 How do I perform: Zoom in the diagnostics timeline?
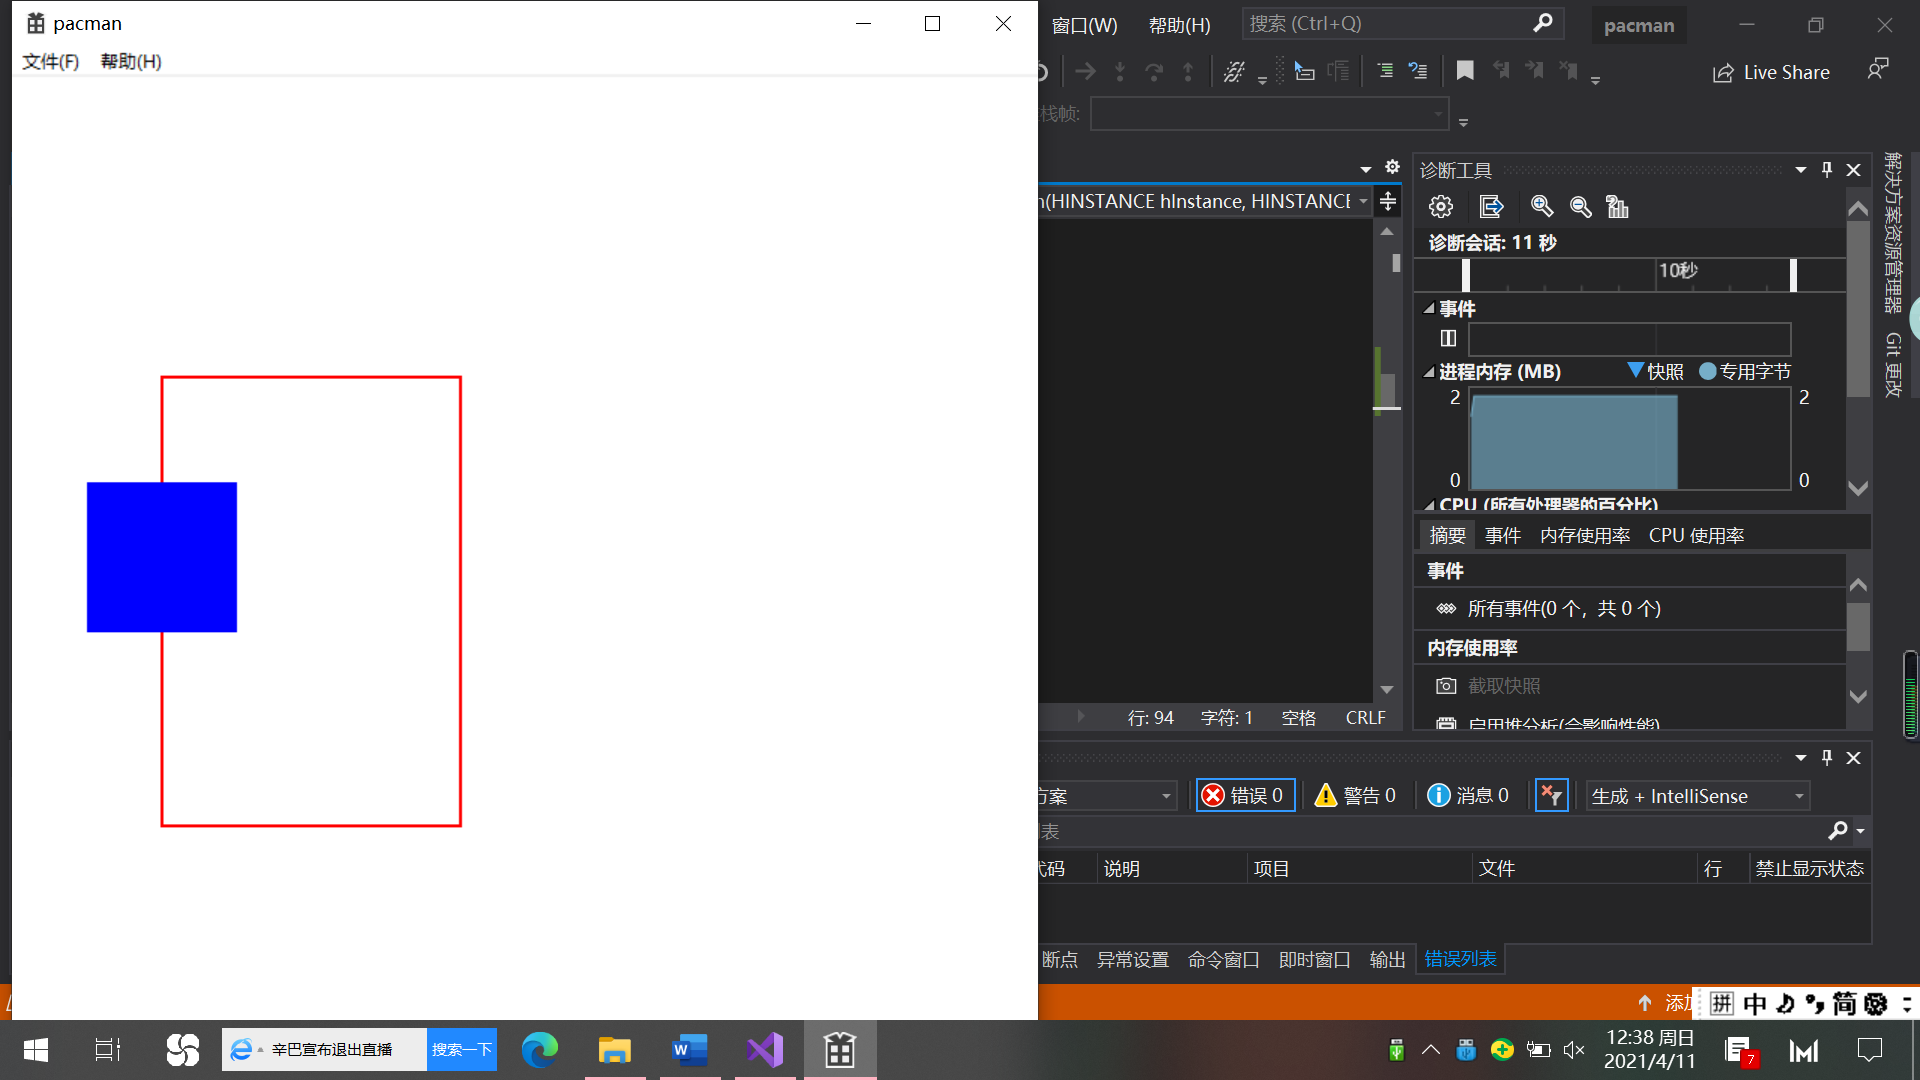pos(1541,206)
